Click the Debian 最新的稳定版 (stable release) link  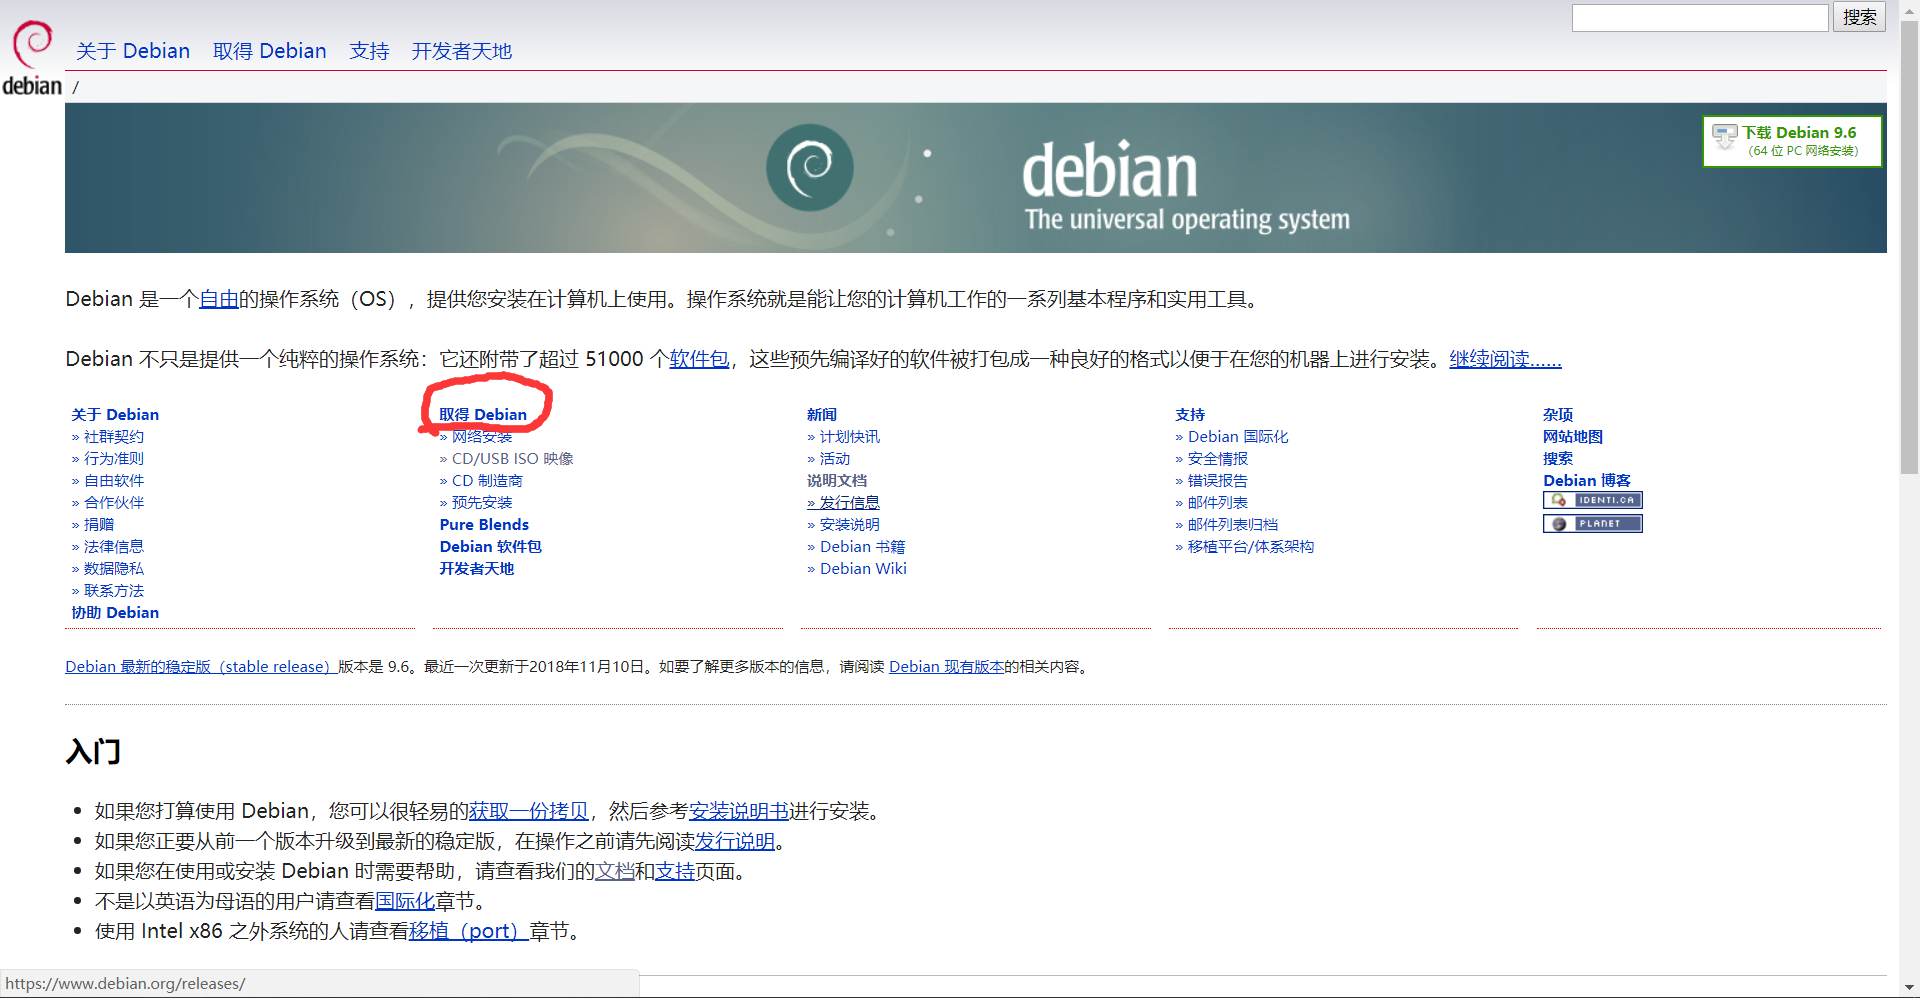[x=201, y=666]
